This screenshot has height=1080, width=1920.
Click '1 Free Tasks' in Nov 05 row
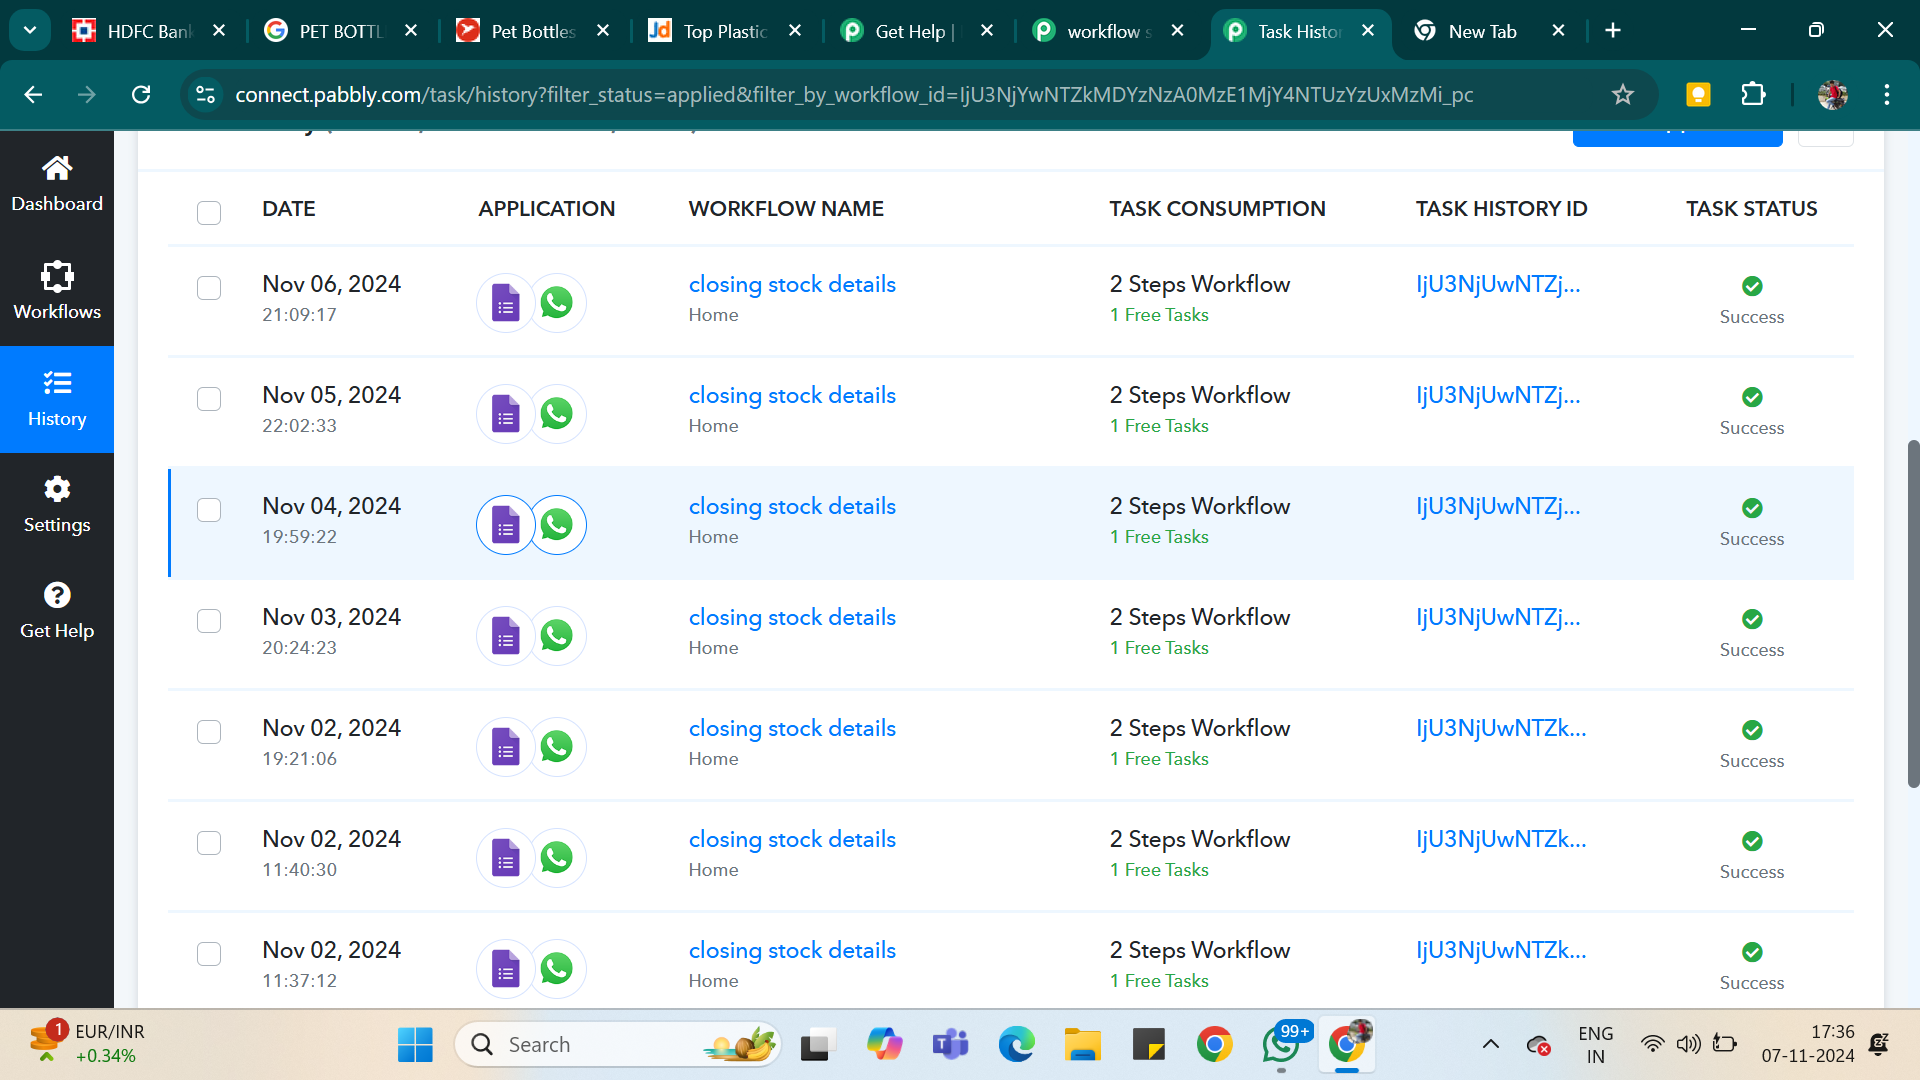[1159, 426]
